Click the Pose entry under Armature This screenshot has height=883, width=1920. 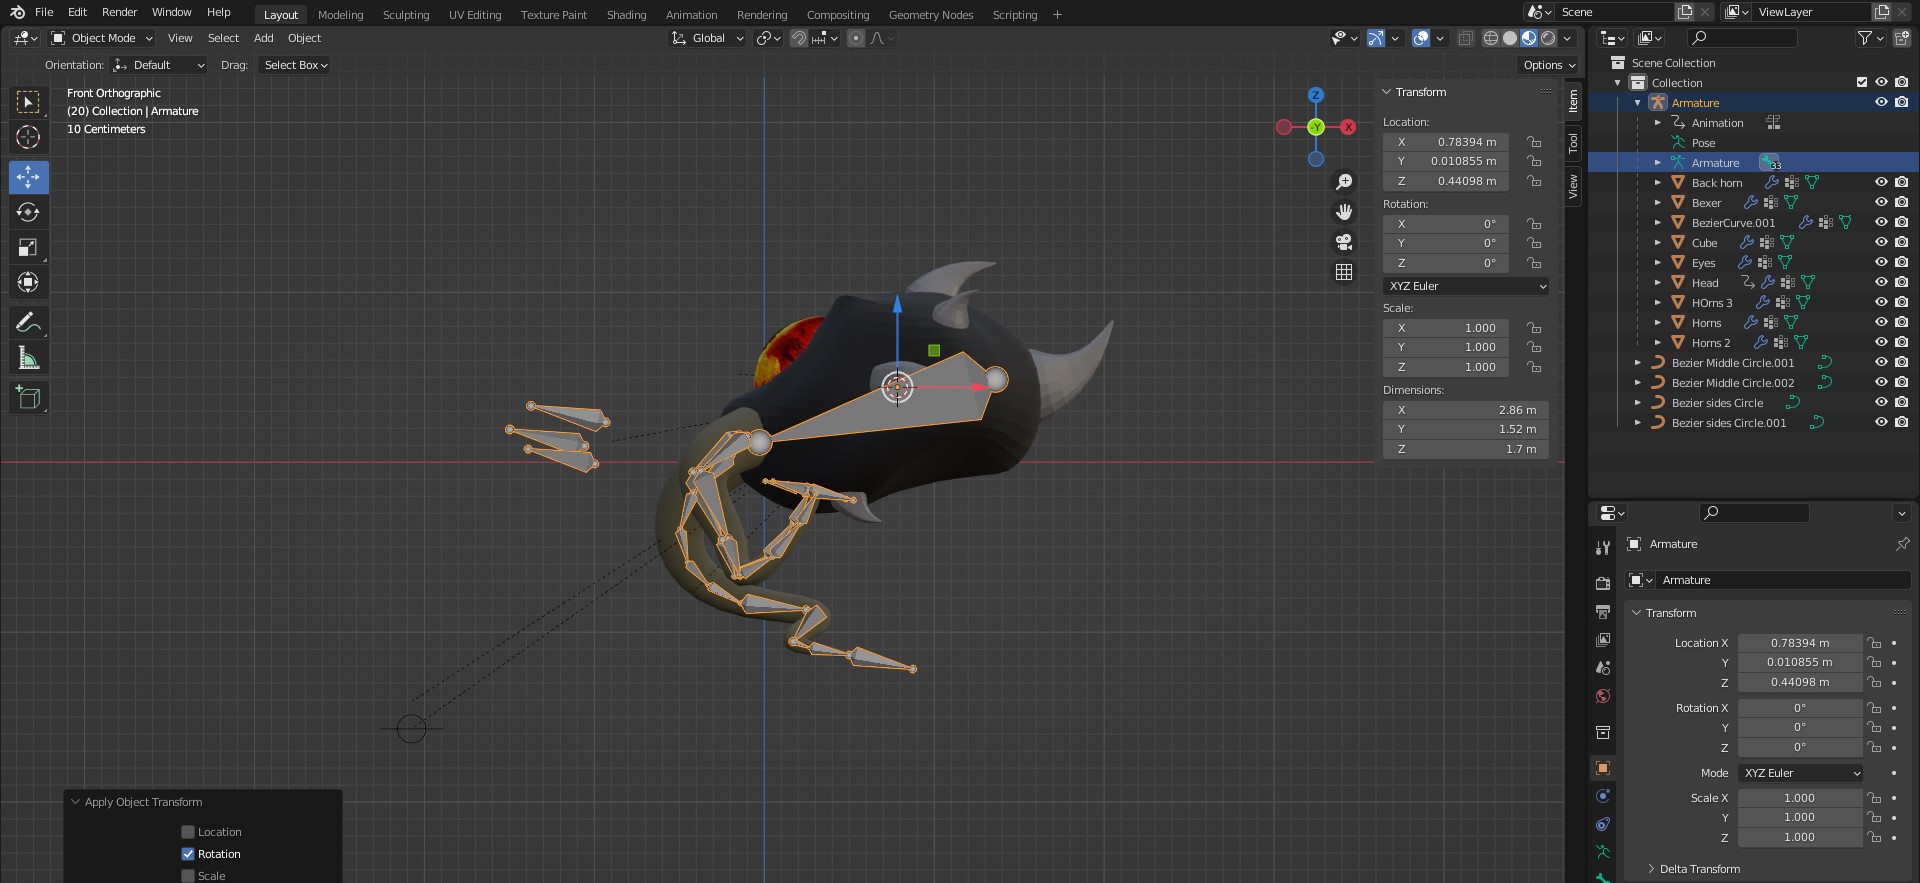[x=1703, y=143]
